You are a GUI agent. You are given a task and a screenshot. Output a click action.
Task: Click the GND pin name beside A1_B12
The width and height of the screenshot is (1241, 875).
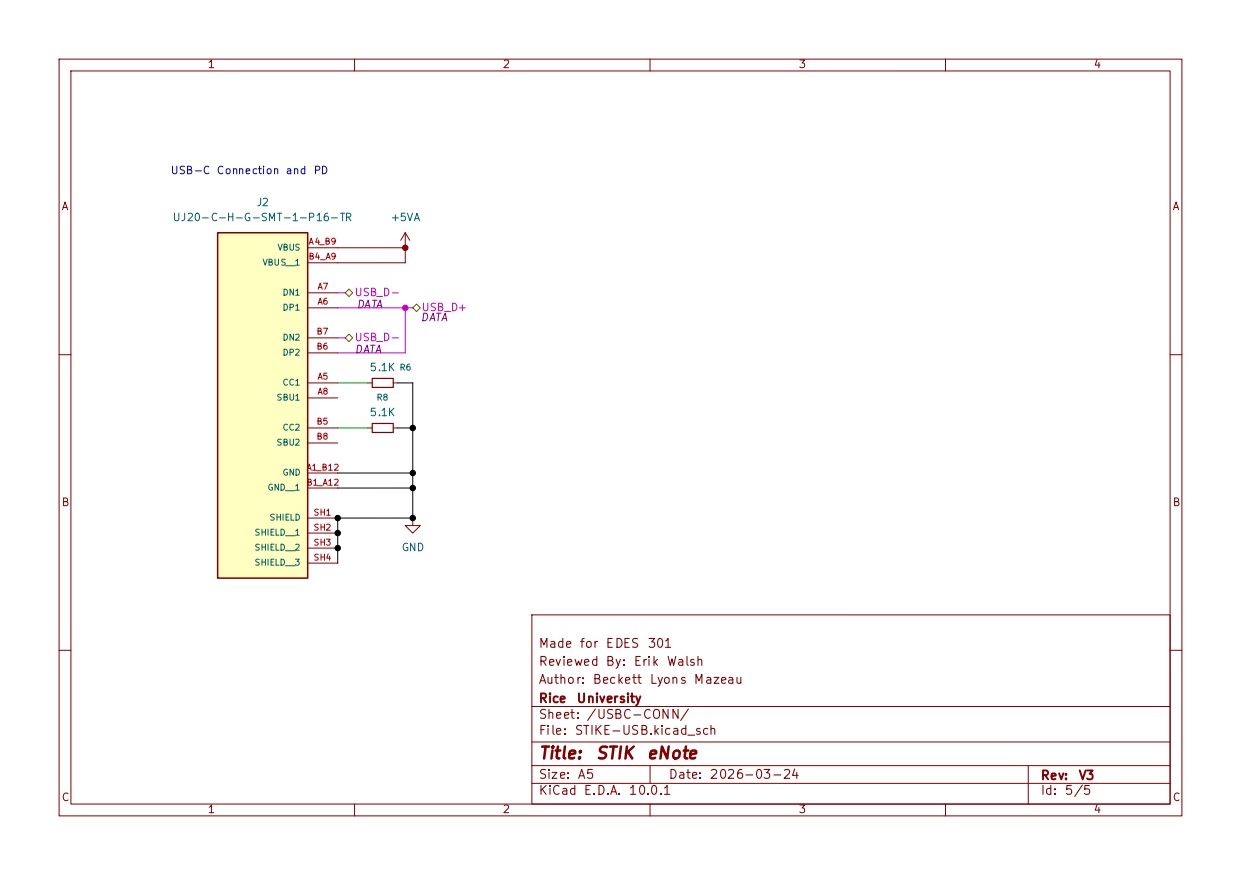[292, 472]
